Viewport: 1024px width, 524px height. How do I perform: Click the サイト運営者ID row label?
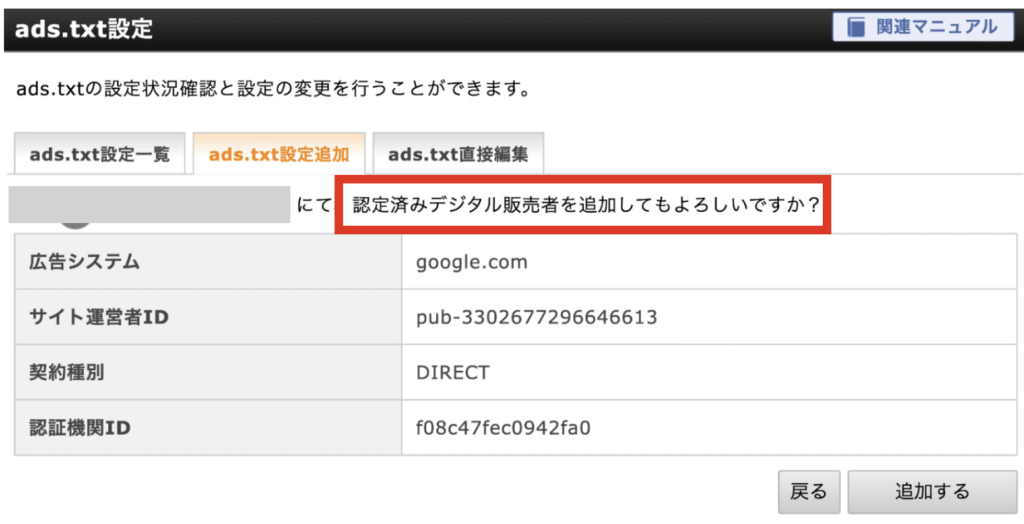(99, 318)
